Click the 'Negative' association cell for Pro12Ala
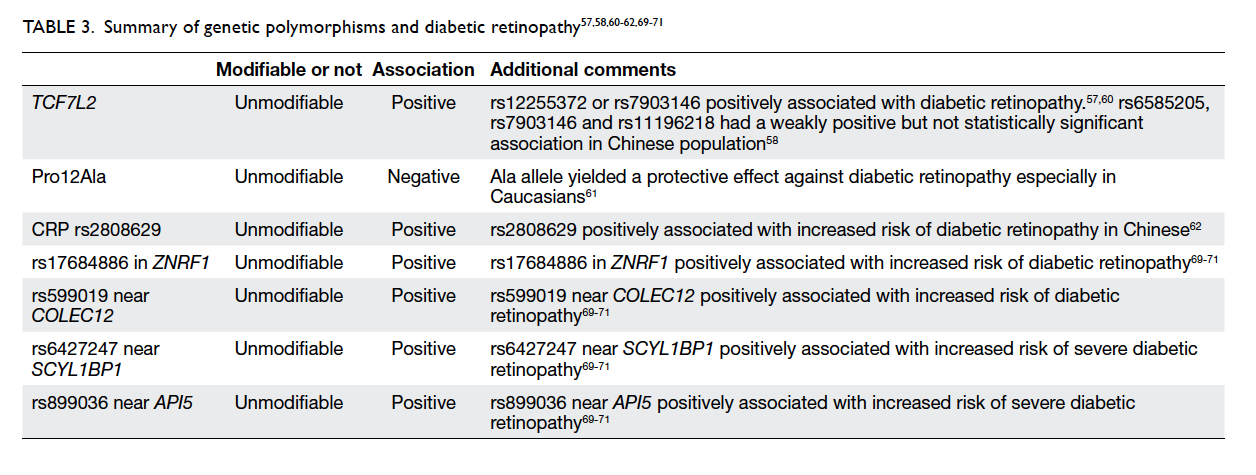The height and width of the screenshot is (475, 1256). (424, 177)
